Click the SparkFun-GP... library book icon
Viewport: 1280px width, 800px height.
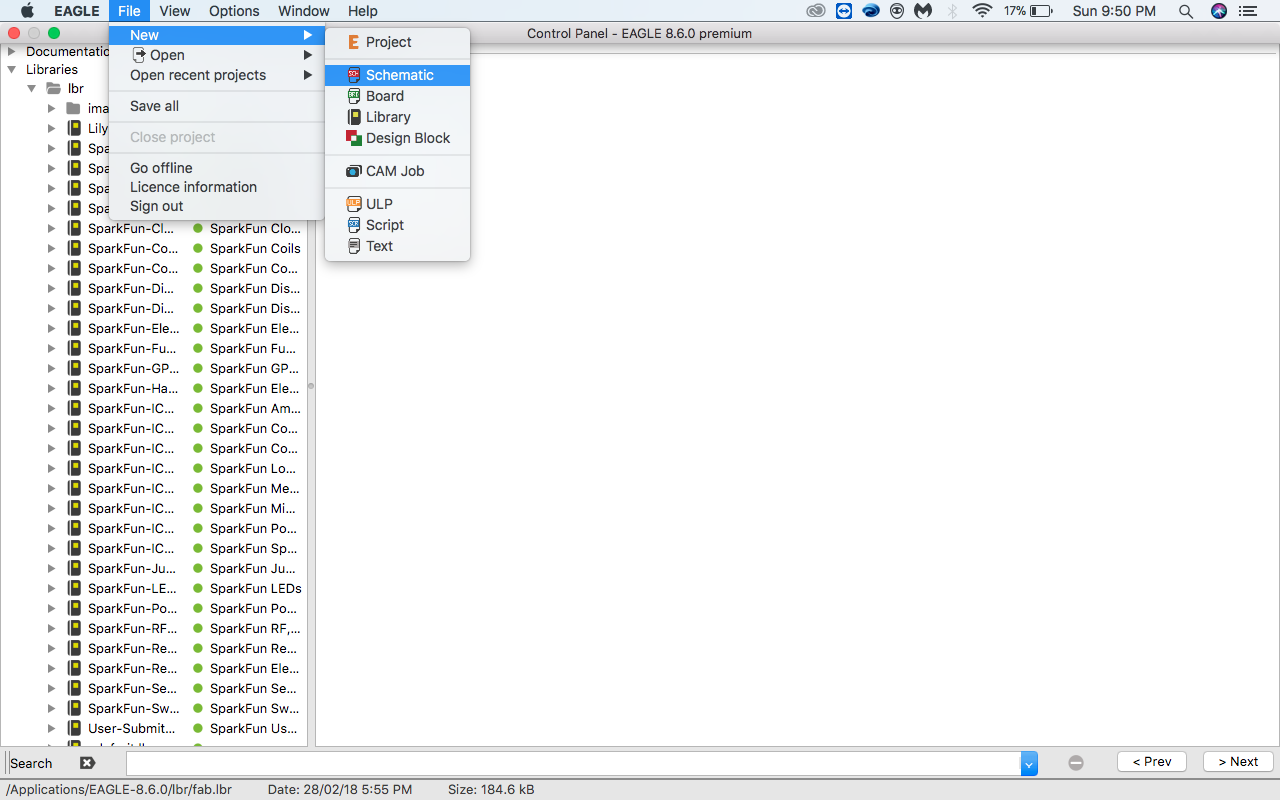tap(74, 368)
